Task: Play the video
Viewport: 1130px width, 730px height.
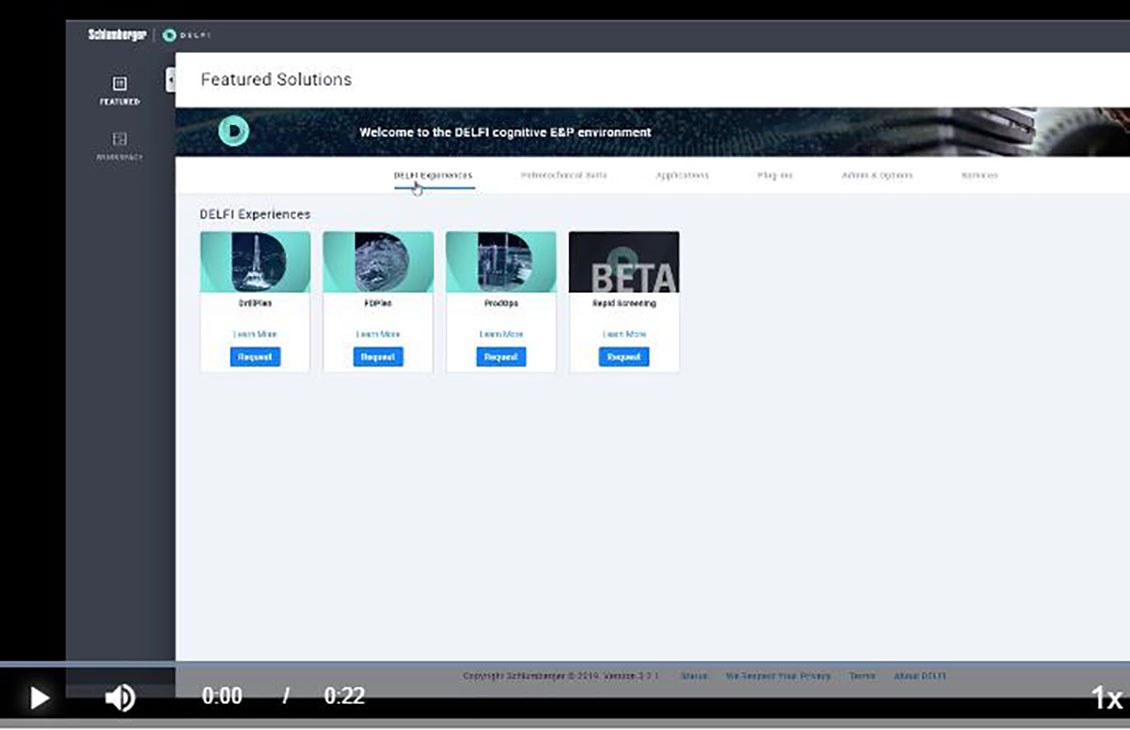Action: 39,698
